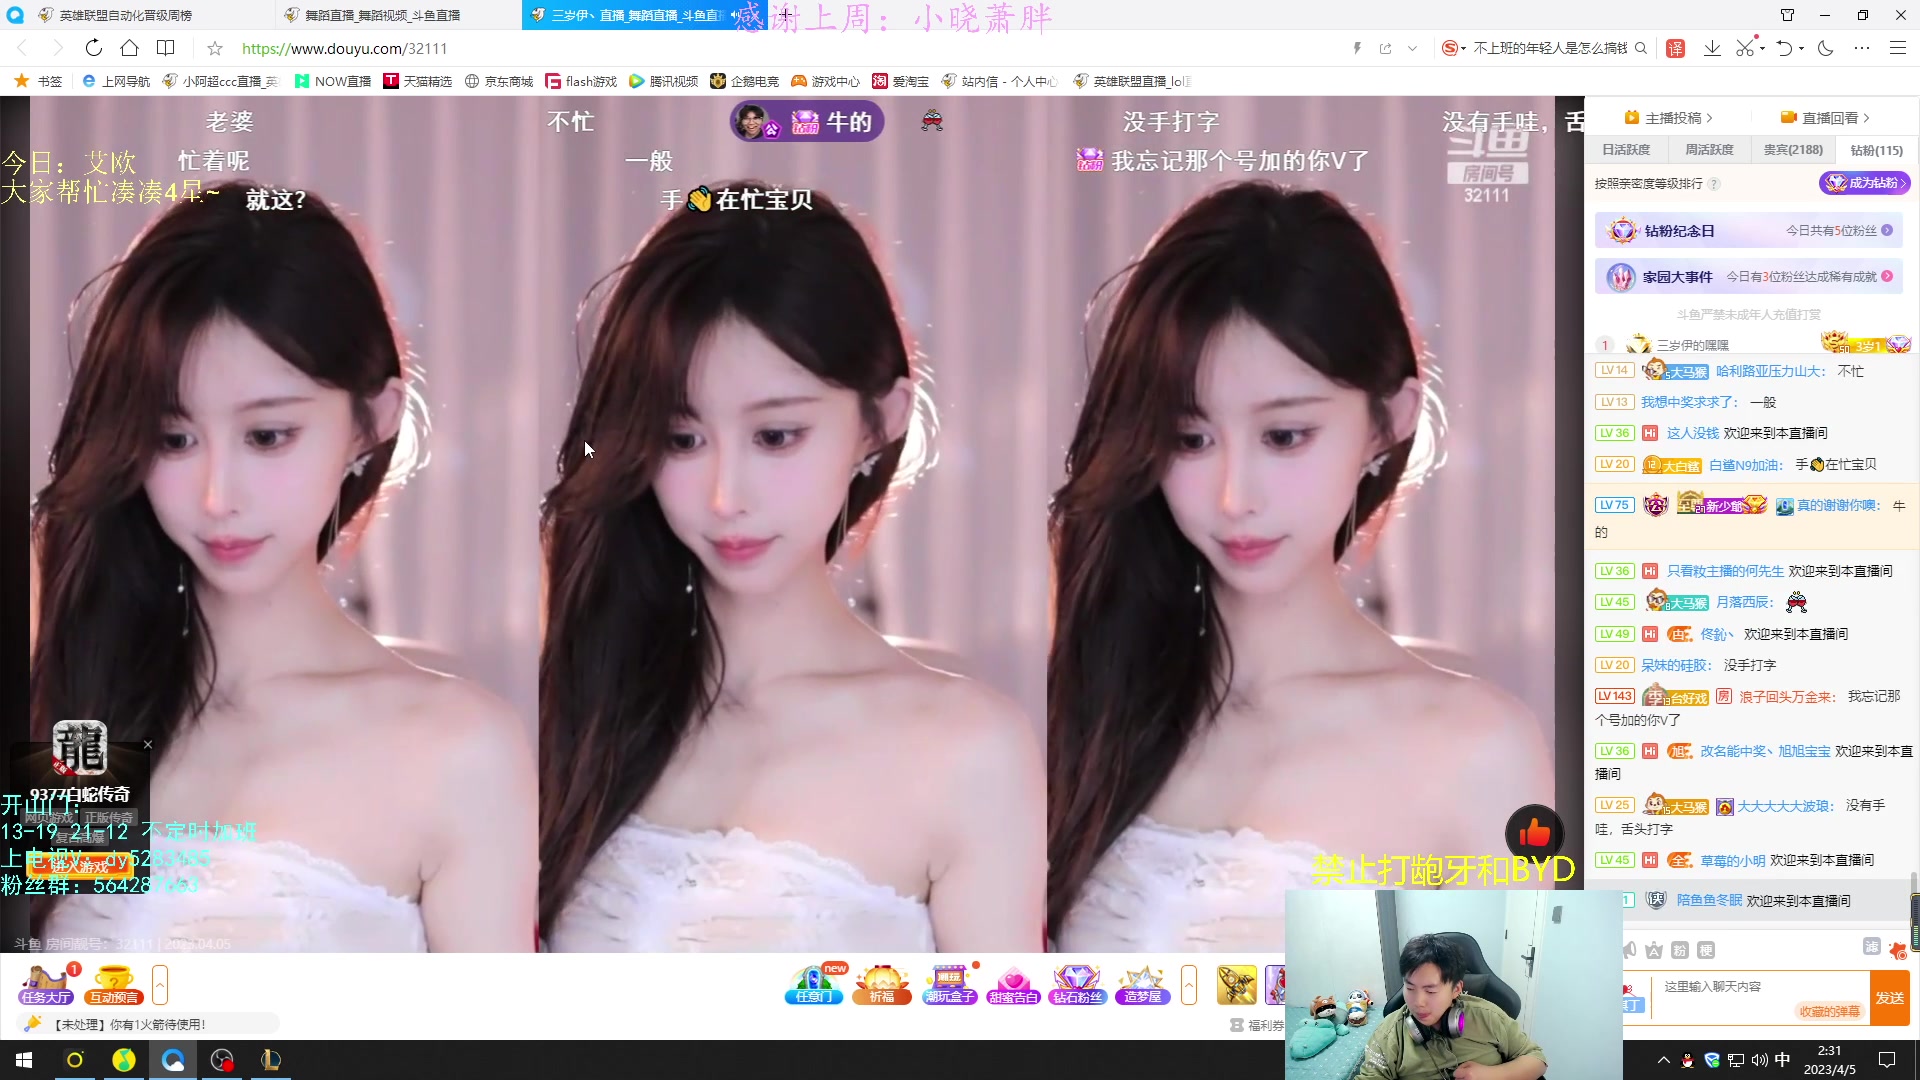The height and width of the screenshot is (1080, 1920).
Task: Open the 任务大厅 task hall icon
Action: pos(45,984)
